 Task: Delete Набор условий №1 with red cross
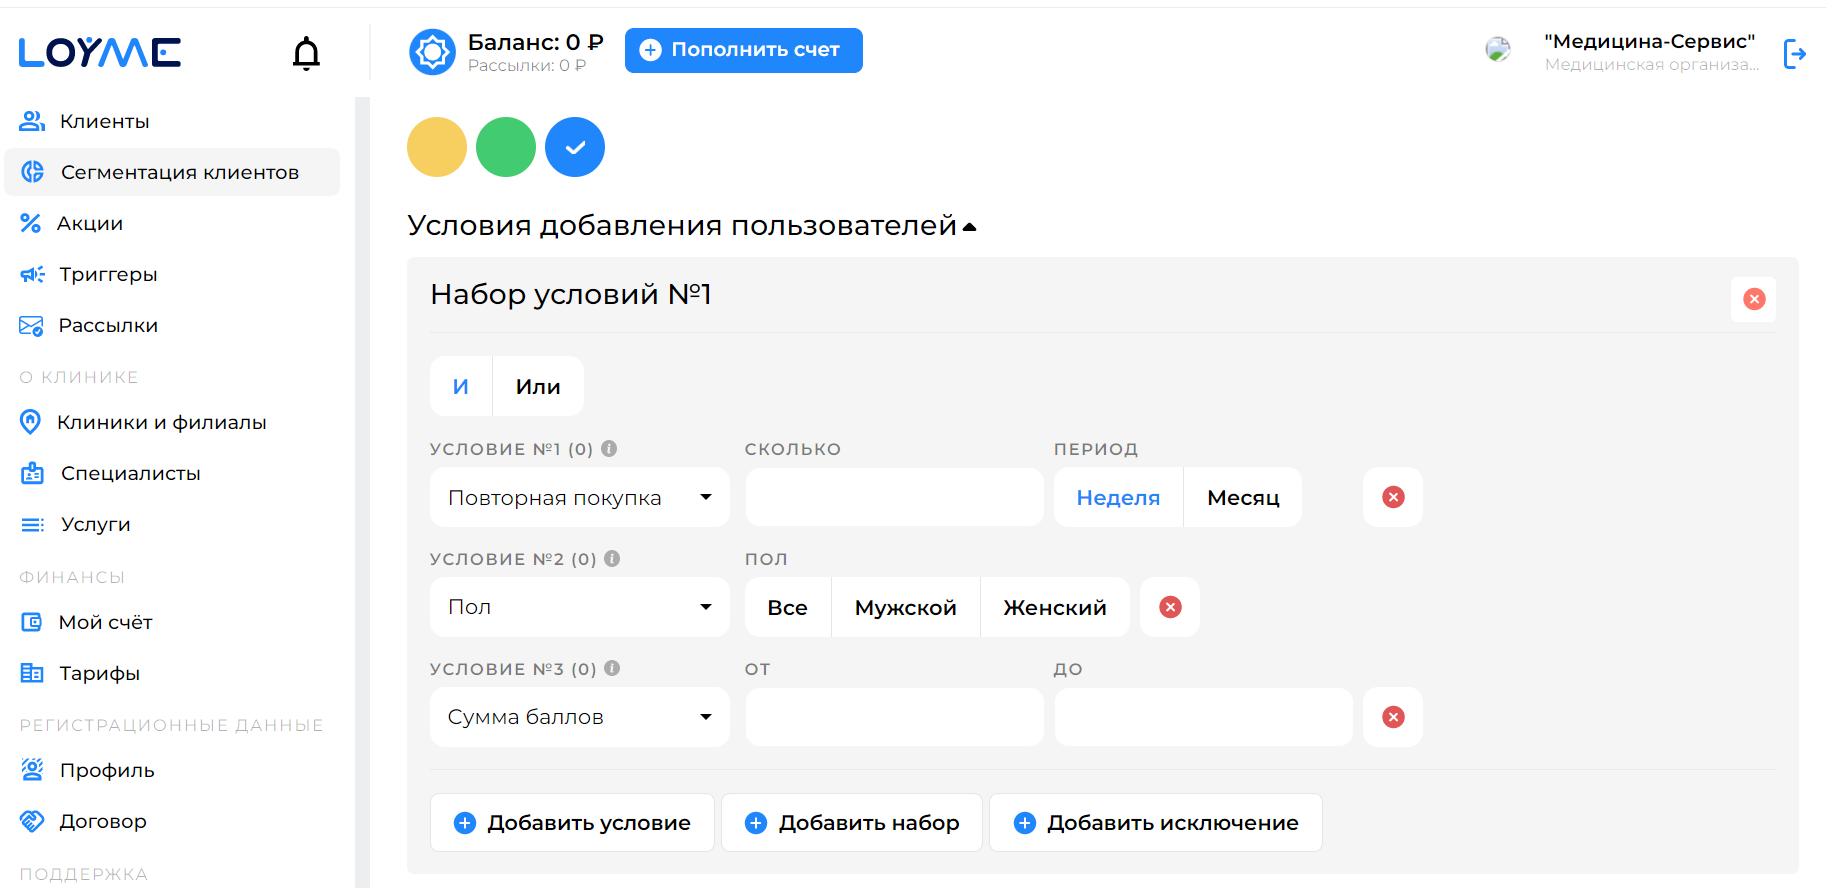pos(1754,299)
